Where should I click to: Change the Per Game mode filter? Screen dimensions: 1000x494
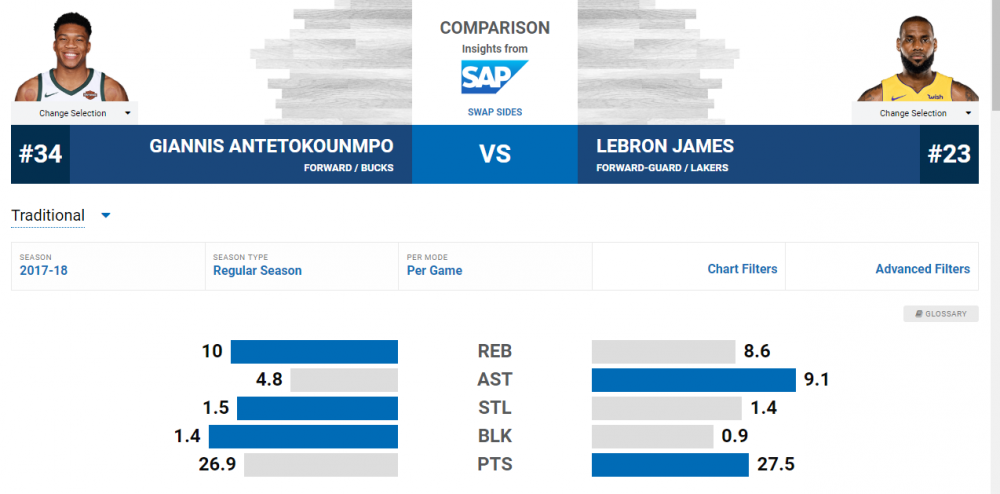click(x=434, y=270)
